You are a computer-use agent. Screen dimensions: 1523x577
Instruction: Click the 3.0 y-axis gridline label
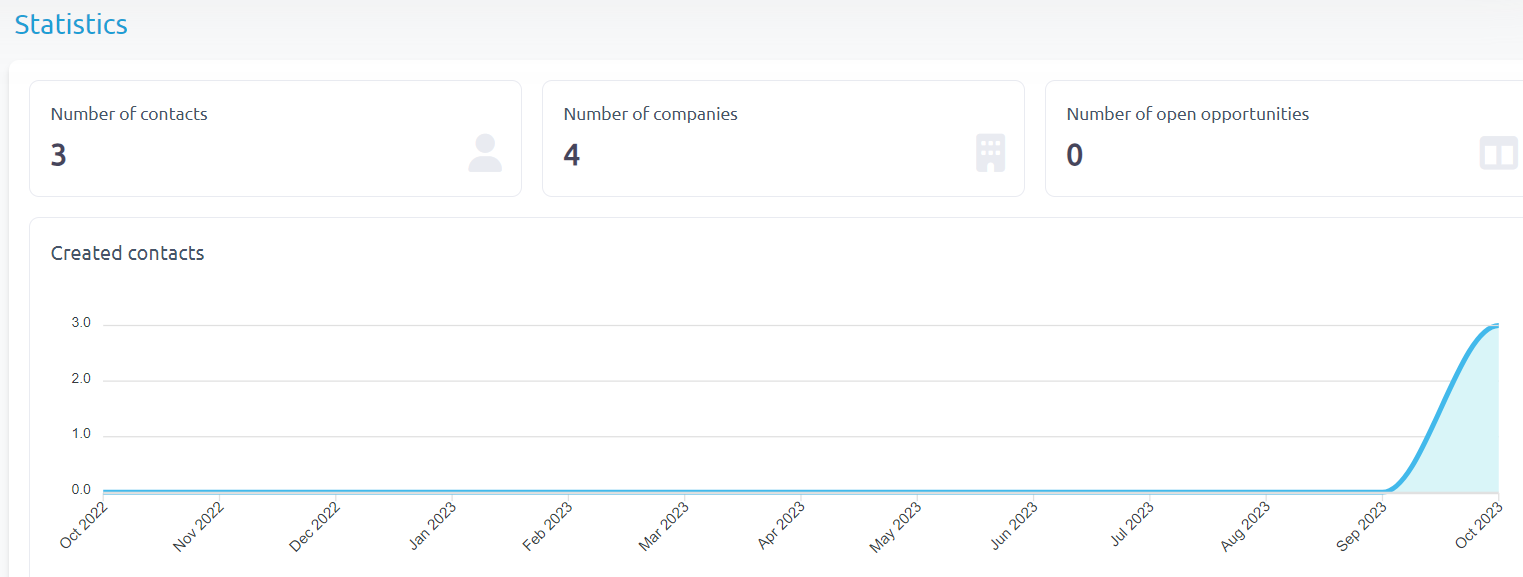81,323
